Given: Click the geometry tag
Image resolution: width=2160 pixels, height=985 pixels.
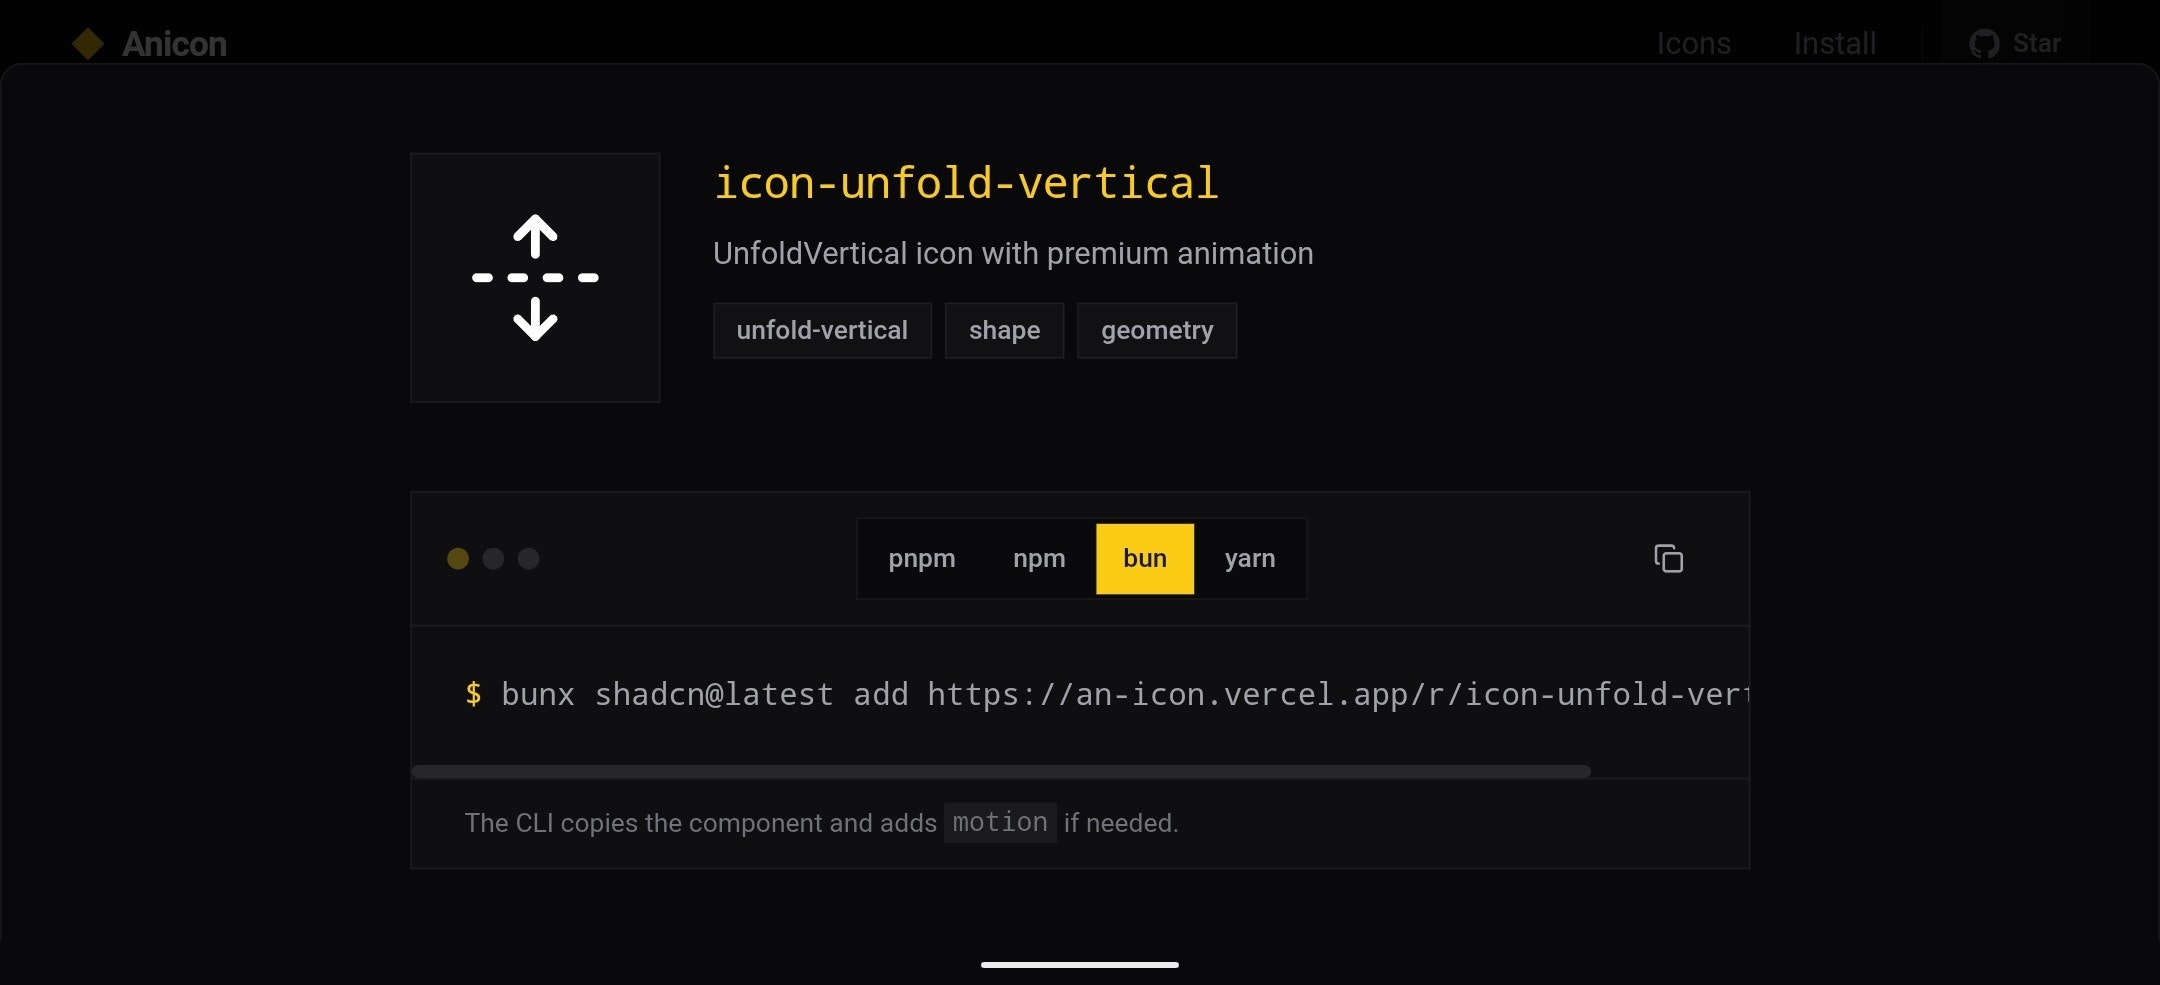Looking at the screenshot, I should pyautogui.click(x=1156, y=330).
